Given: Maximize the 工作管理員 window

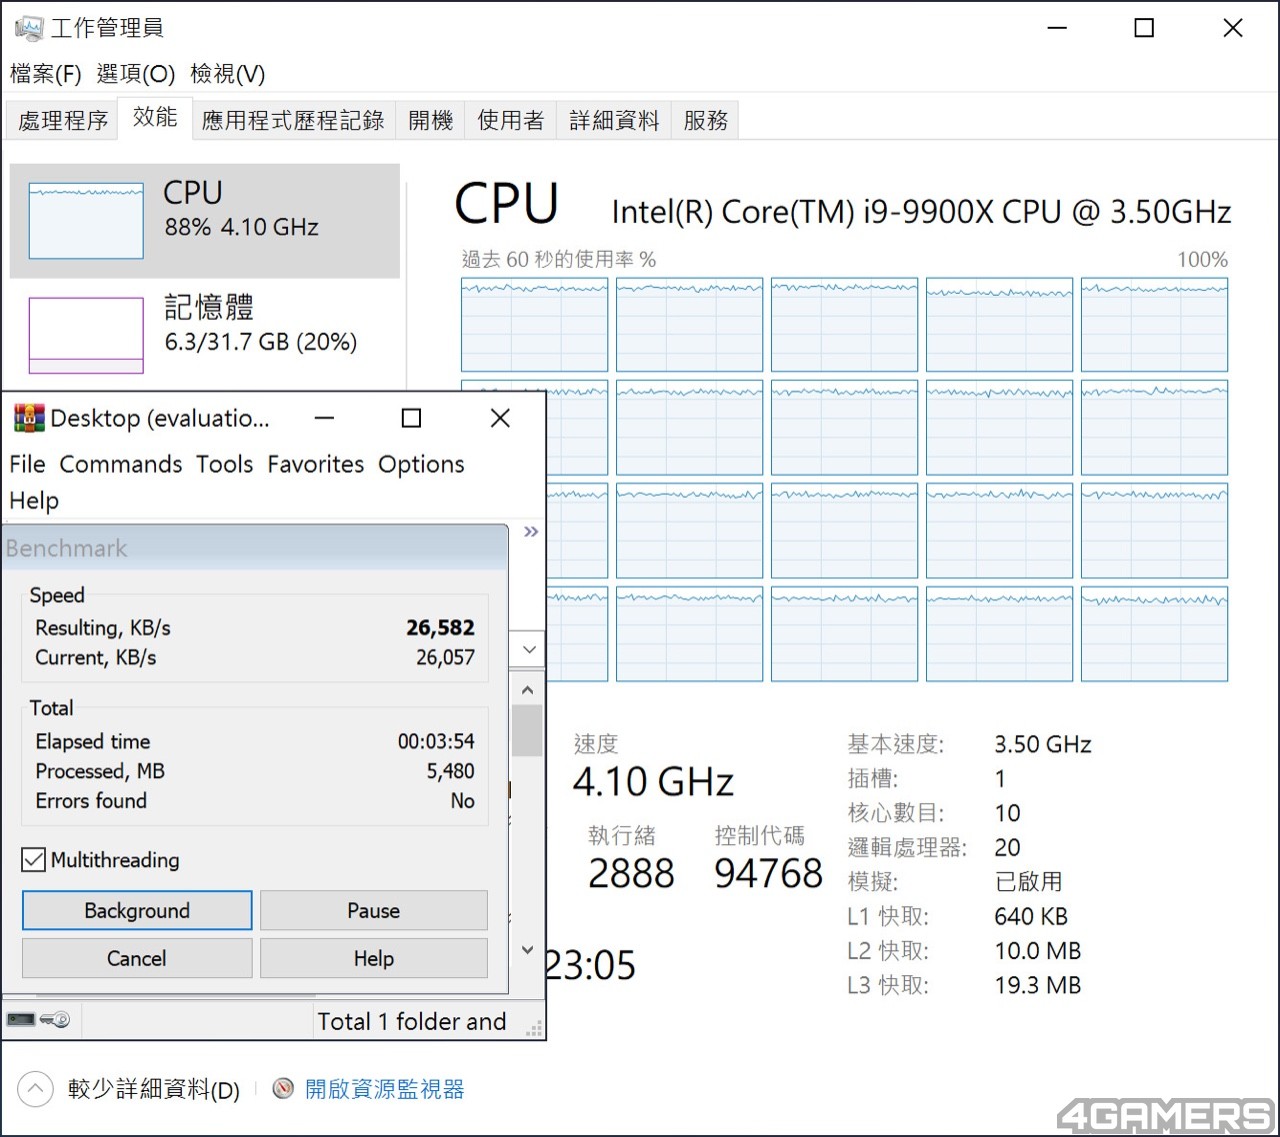Looking at the screenshot, I should [x=1144, y=28].
